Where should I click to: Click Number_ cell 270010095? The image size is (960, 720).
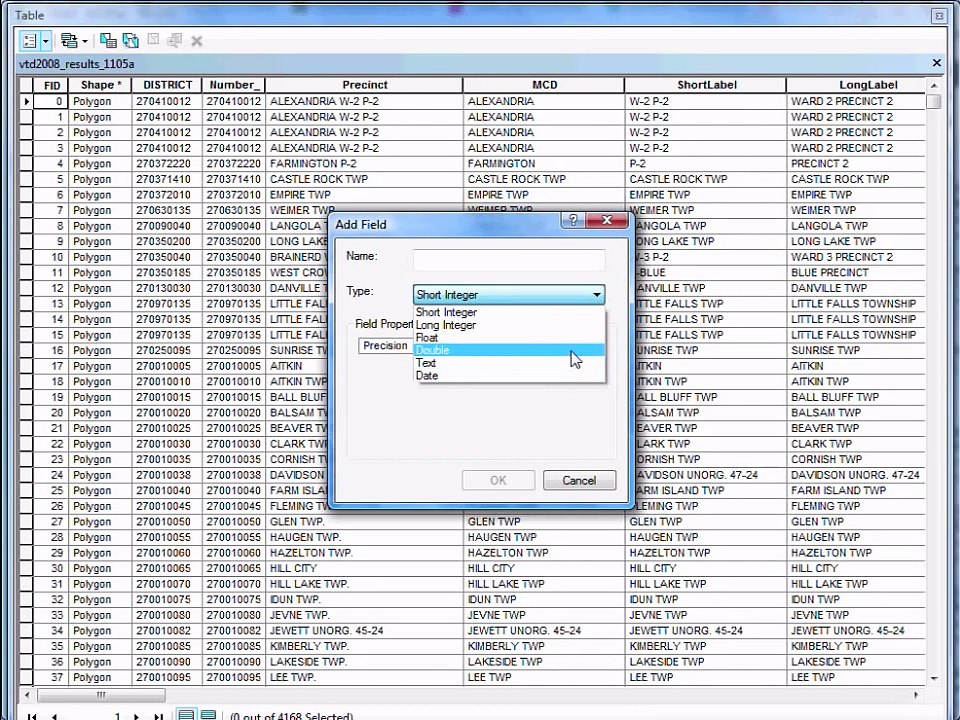[x=233, y=677]
